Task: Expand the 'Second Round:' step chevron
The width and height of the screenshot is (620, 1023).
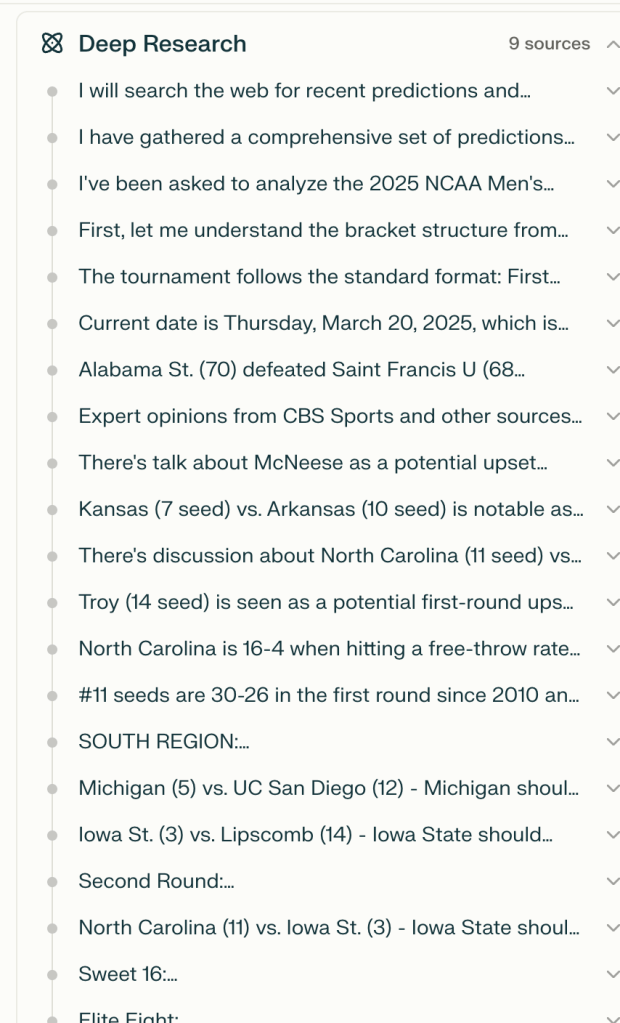Action: coord(612,881)
